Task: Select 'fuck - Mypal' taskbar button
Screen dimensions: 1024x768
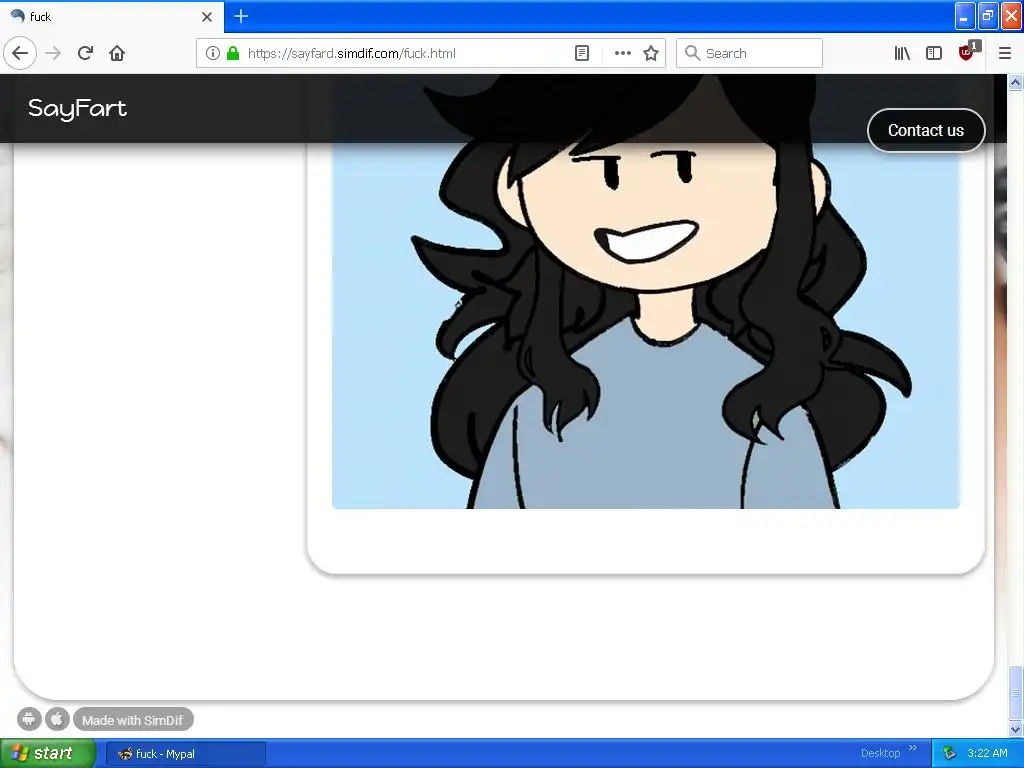Action: (185, 754)
